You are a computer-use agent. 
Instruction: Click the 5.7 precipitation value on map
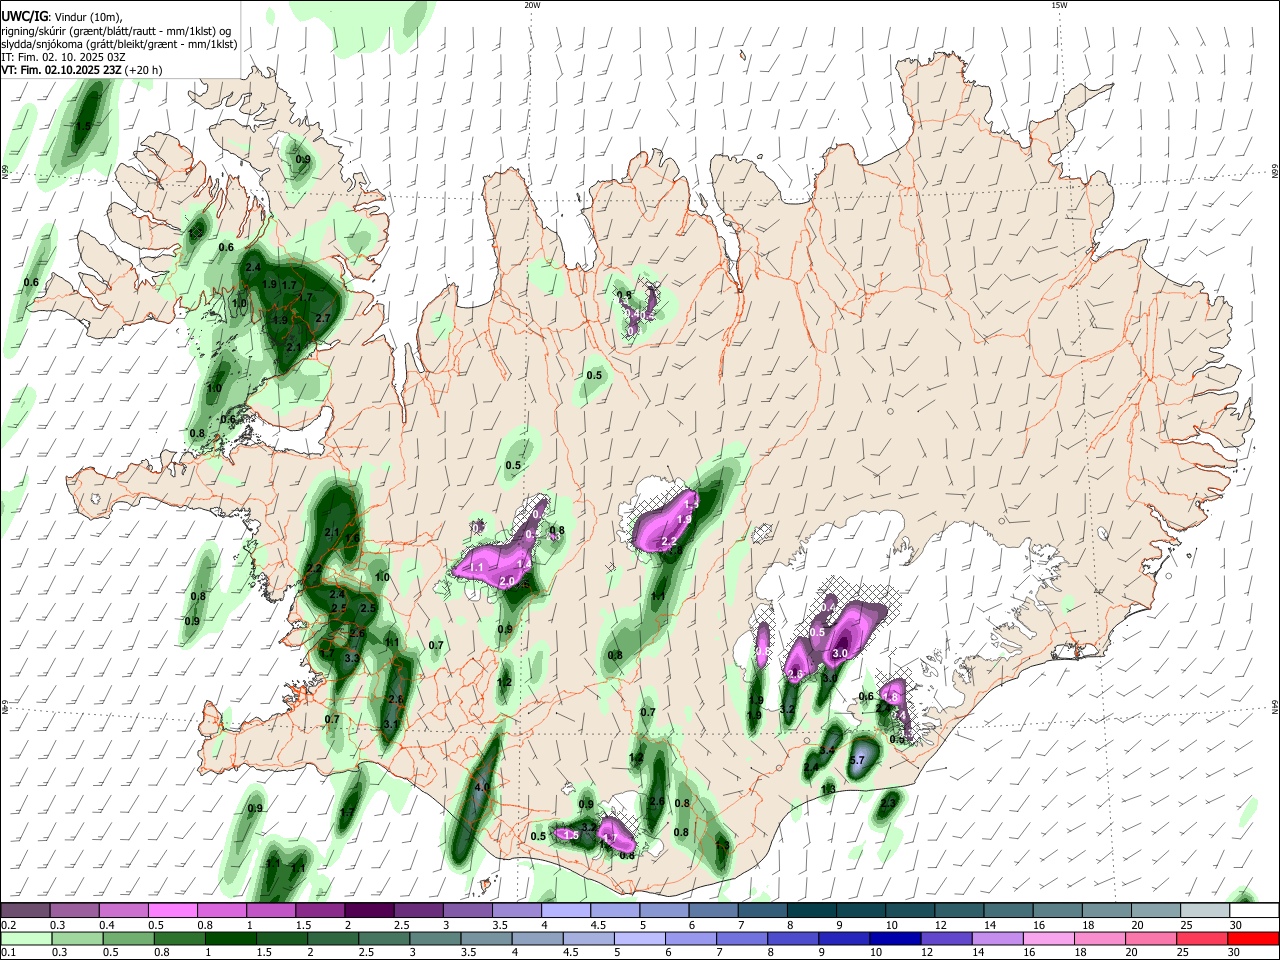pos(856,760)
